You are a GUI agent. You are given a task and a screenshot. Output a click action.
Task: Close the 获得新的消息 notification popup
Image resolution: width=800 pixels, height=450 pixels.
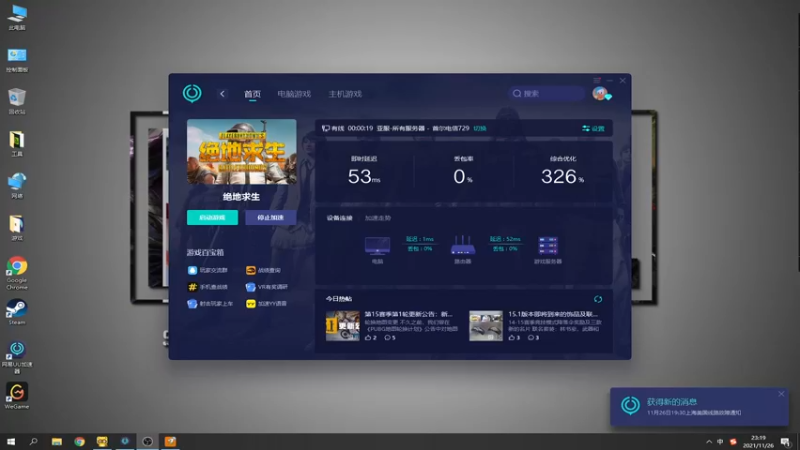(781, 394)
